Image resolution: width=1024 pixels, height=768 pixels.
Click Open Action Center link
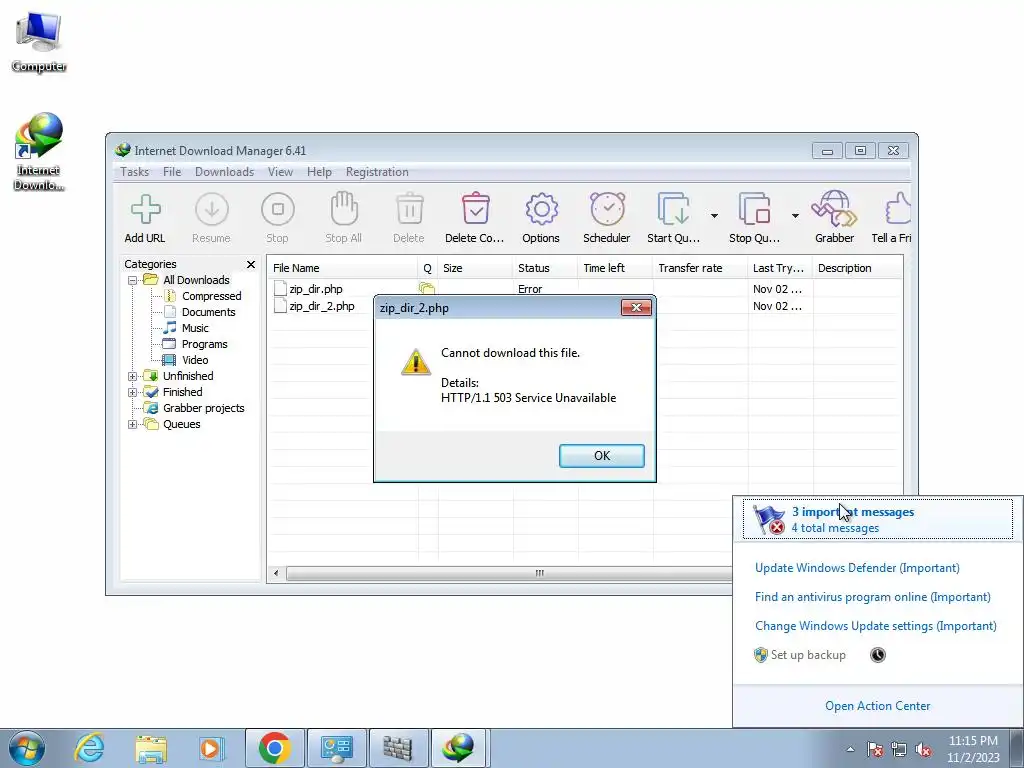coord(877,706)
